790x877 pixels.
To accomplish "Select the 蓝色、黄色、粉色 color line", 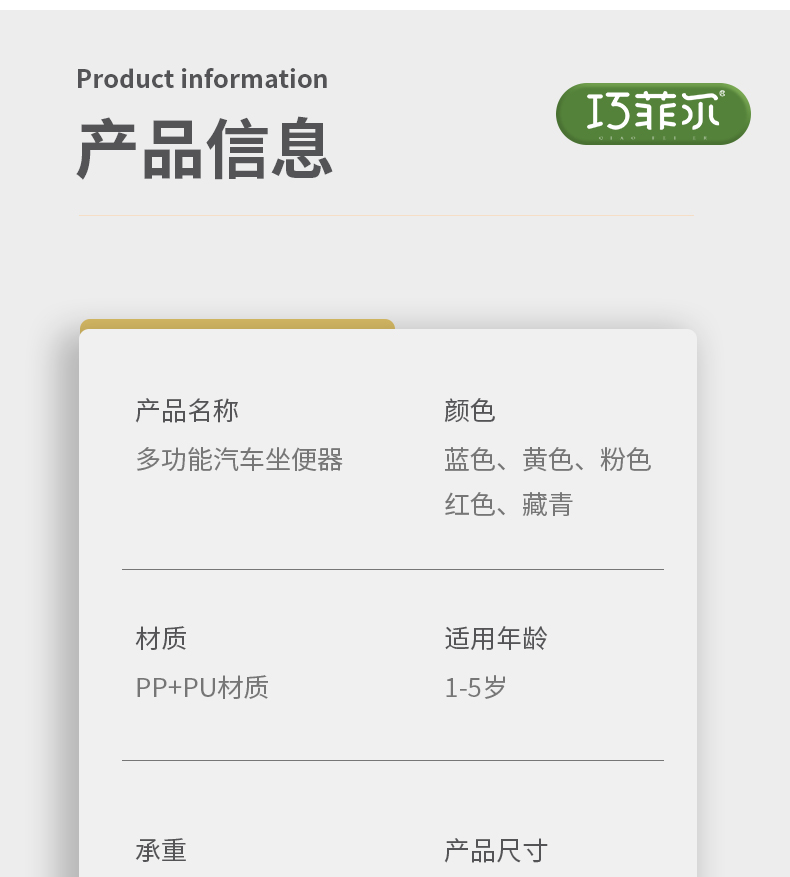I will pyautogui.click(x=548, y=460).
